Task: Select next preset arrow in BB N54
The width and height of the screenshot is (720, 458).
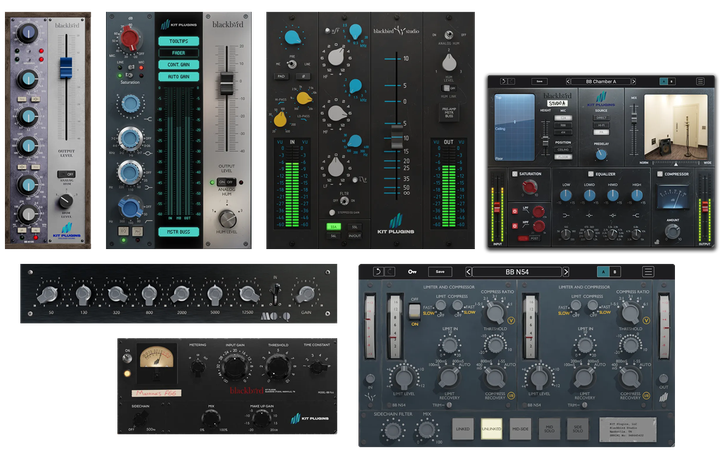Action: pyautogui.click(x=566, y=272)
